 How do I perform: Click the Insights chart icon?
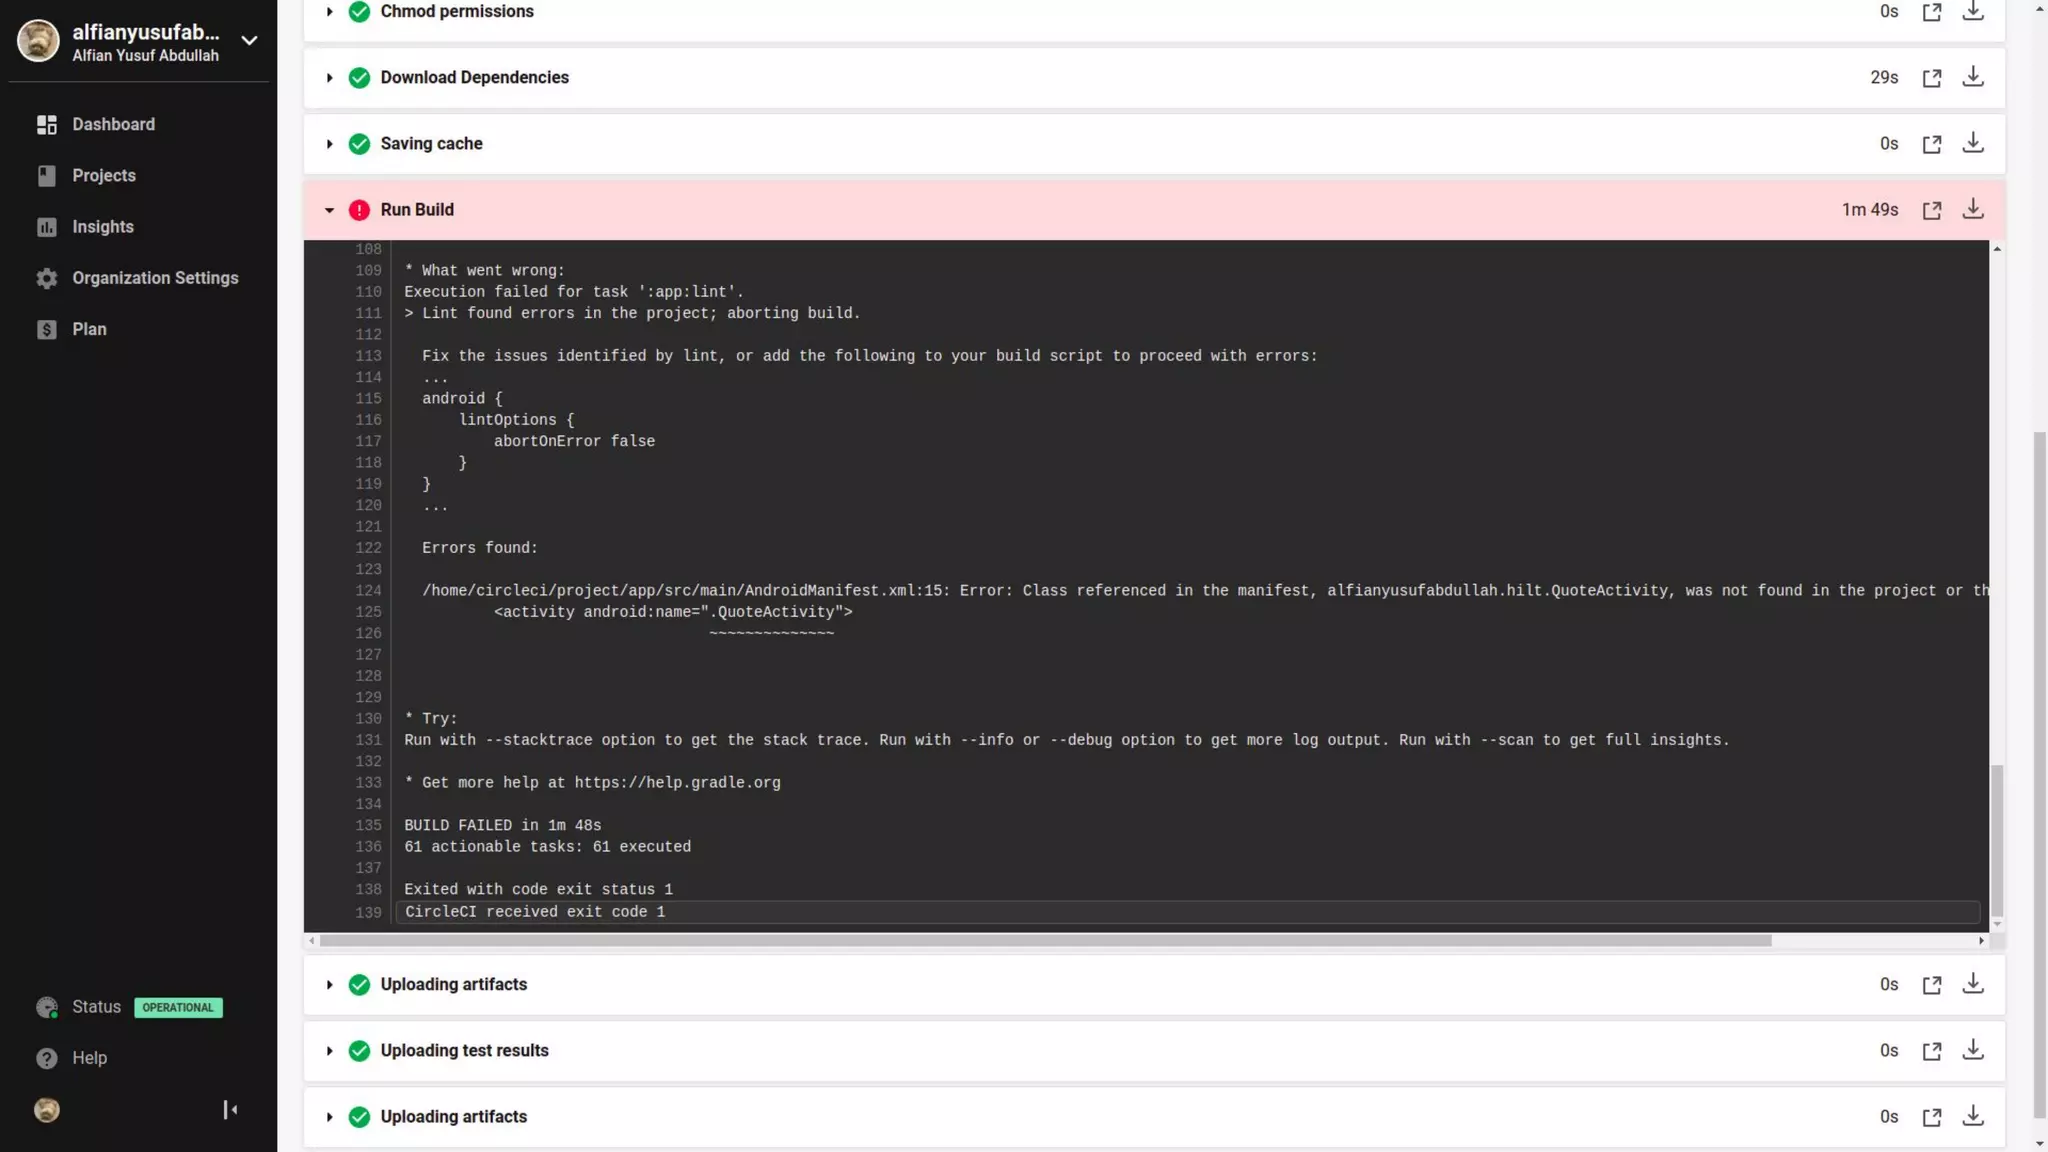47,227
